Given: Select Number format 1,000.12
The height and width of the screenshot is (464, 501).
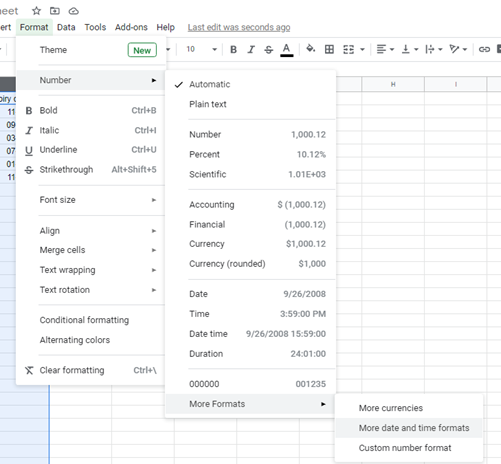Looking at the screenshot, I should [x=251, y=135].
